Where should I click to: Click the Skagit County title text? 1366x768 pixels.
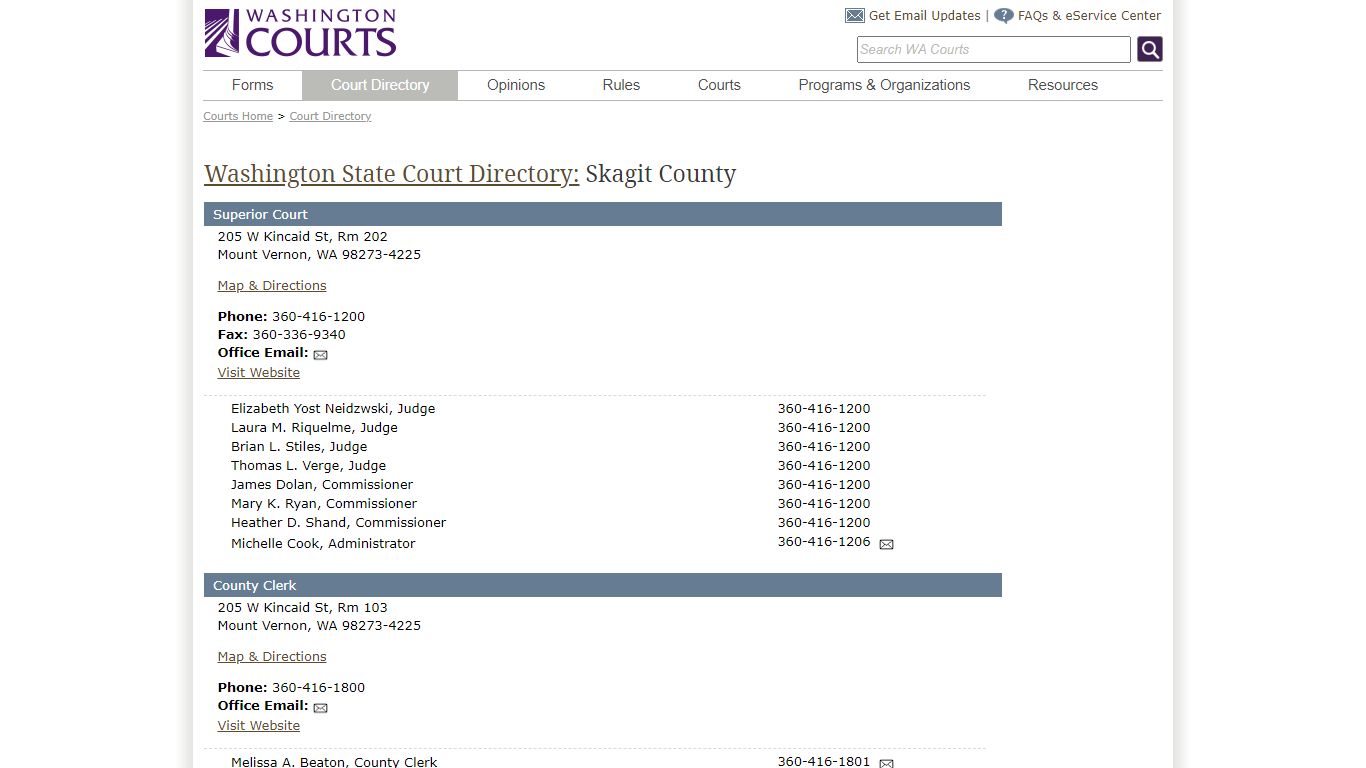pyautogui.click(x=661, y=174)
